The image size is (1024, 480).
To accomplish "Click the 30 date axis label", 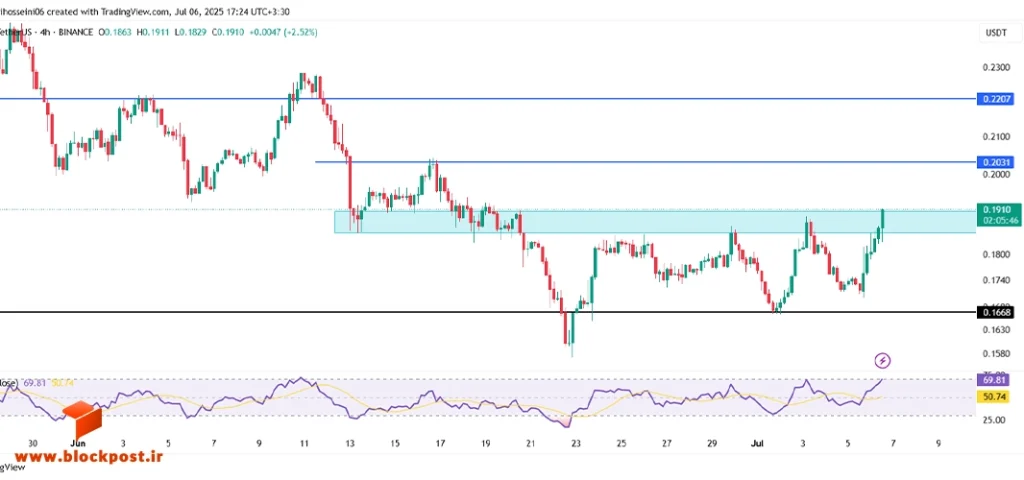I will (33, 443).
